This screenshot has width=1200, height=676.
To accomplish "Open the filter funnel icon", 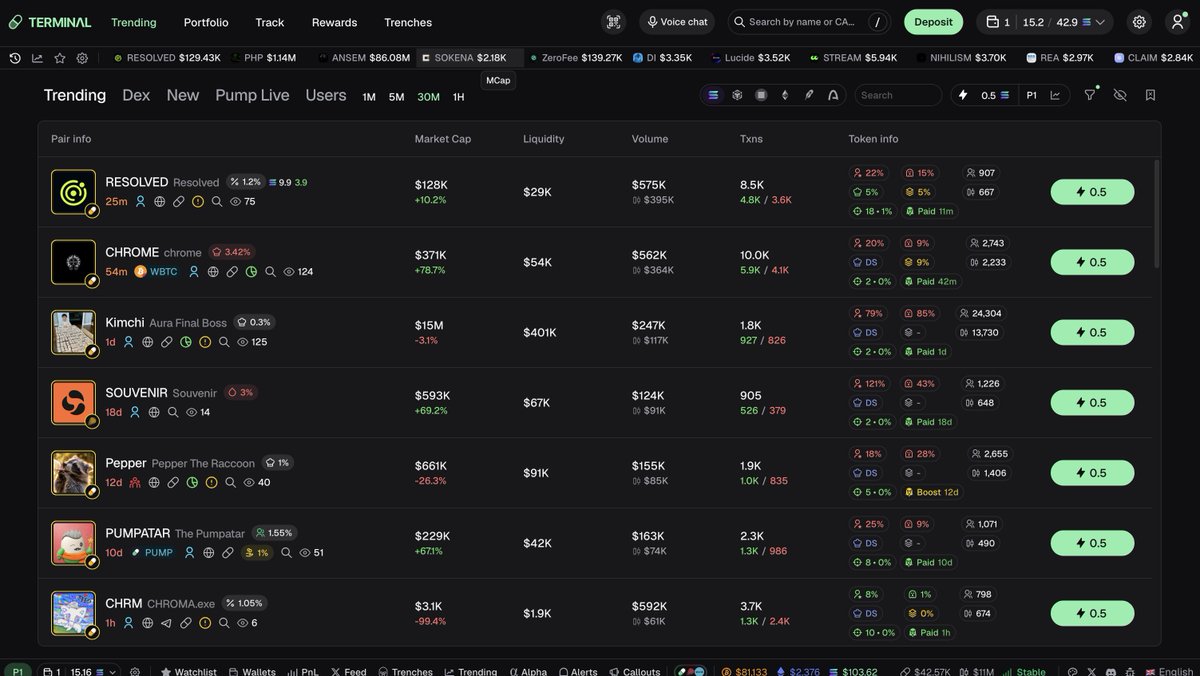I will tap(1090, 95).
